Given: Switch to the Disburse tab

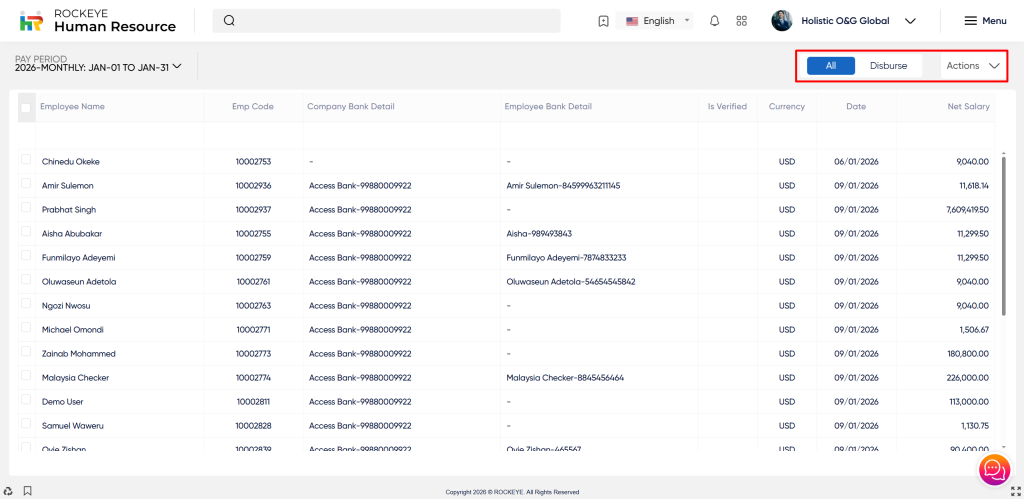Looking at the screenshot, I should 888,66.
